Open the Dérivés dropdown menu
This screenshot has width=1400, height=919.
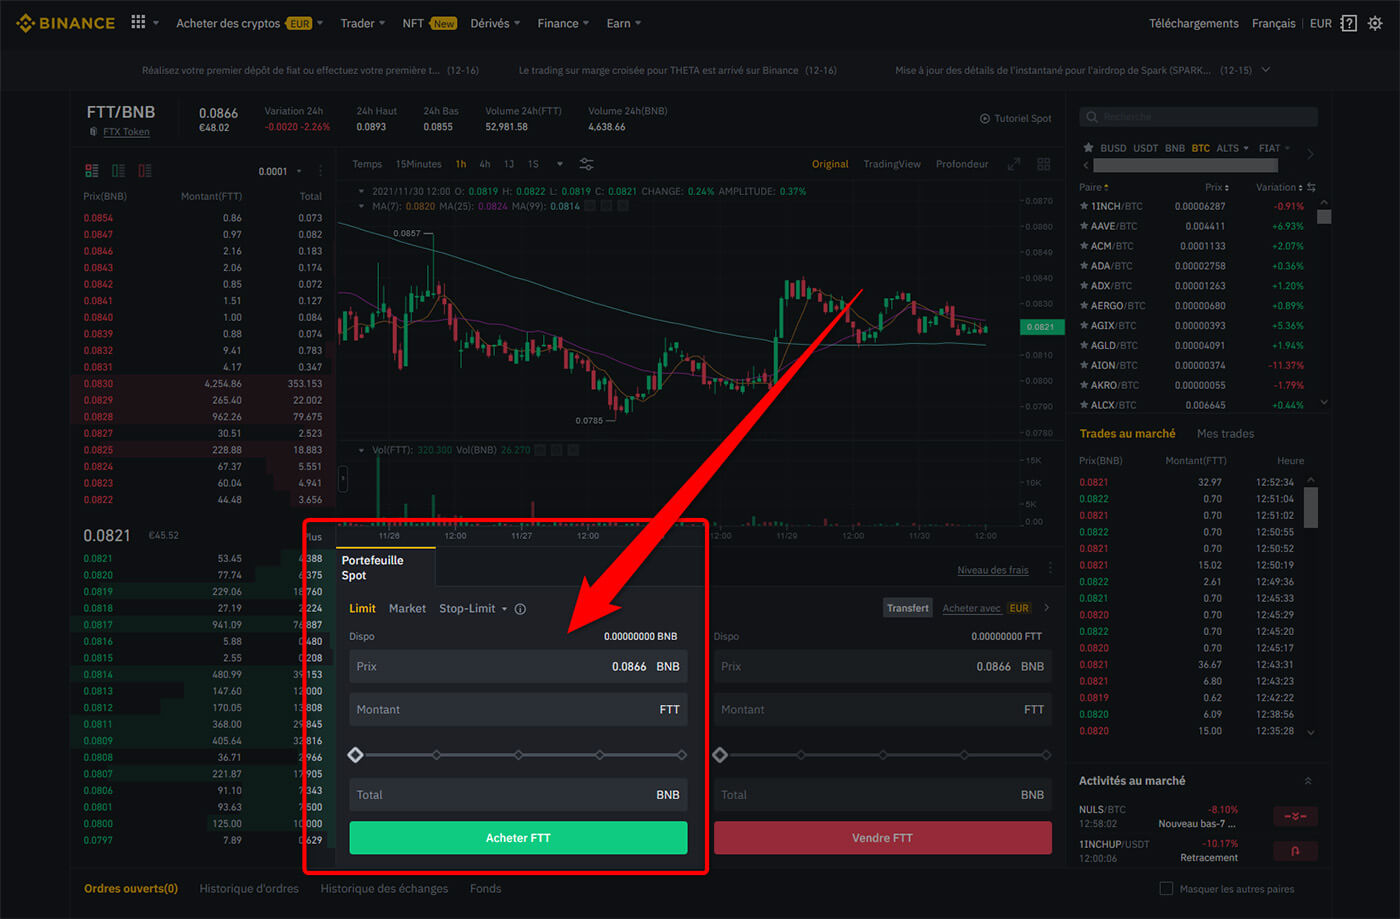click(495, 23)
